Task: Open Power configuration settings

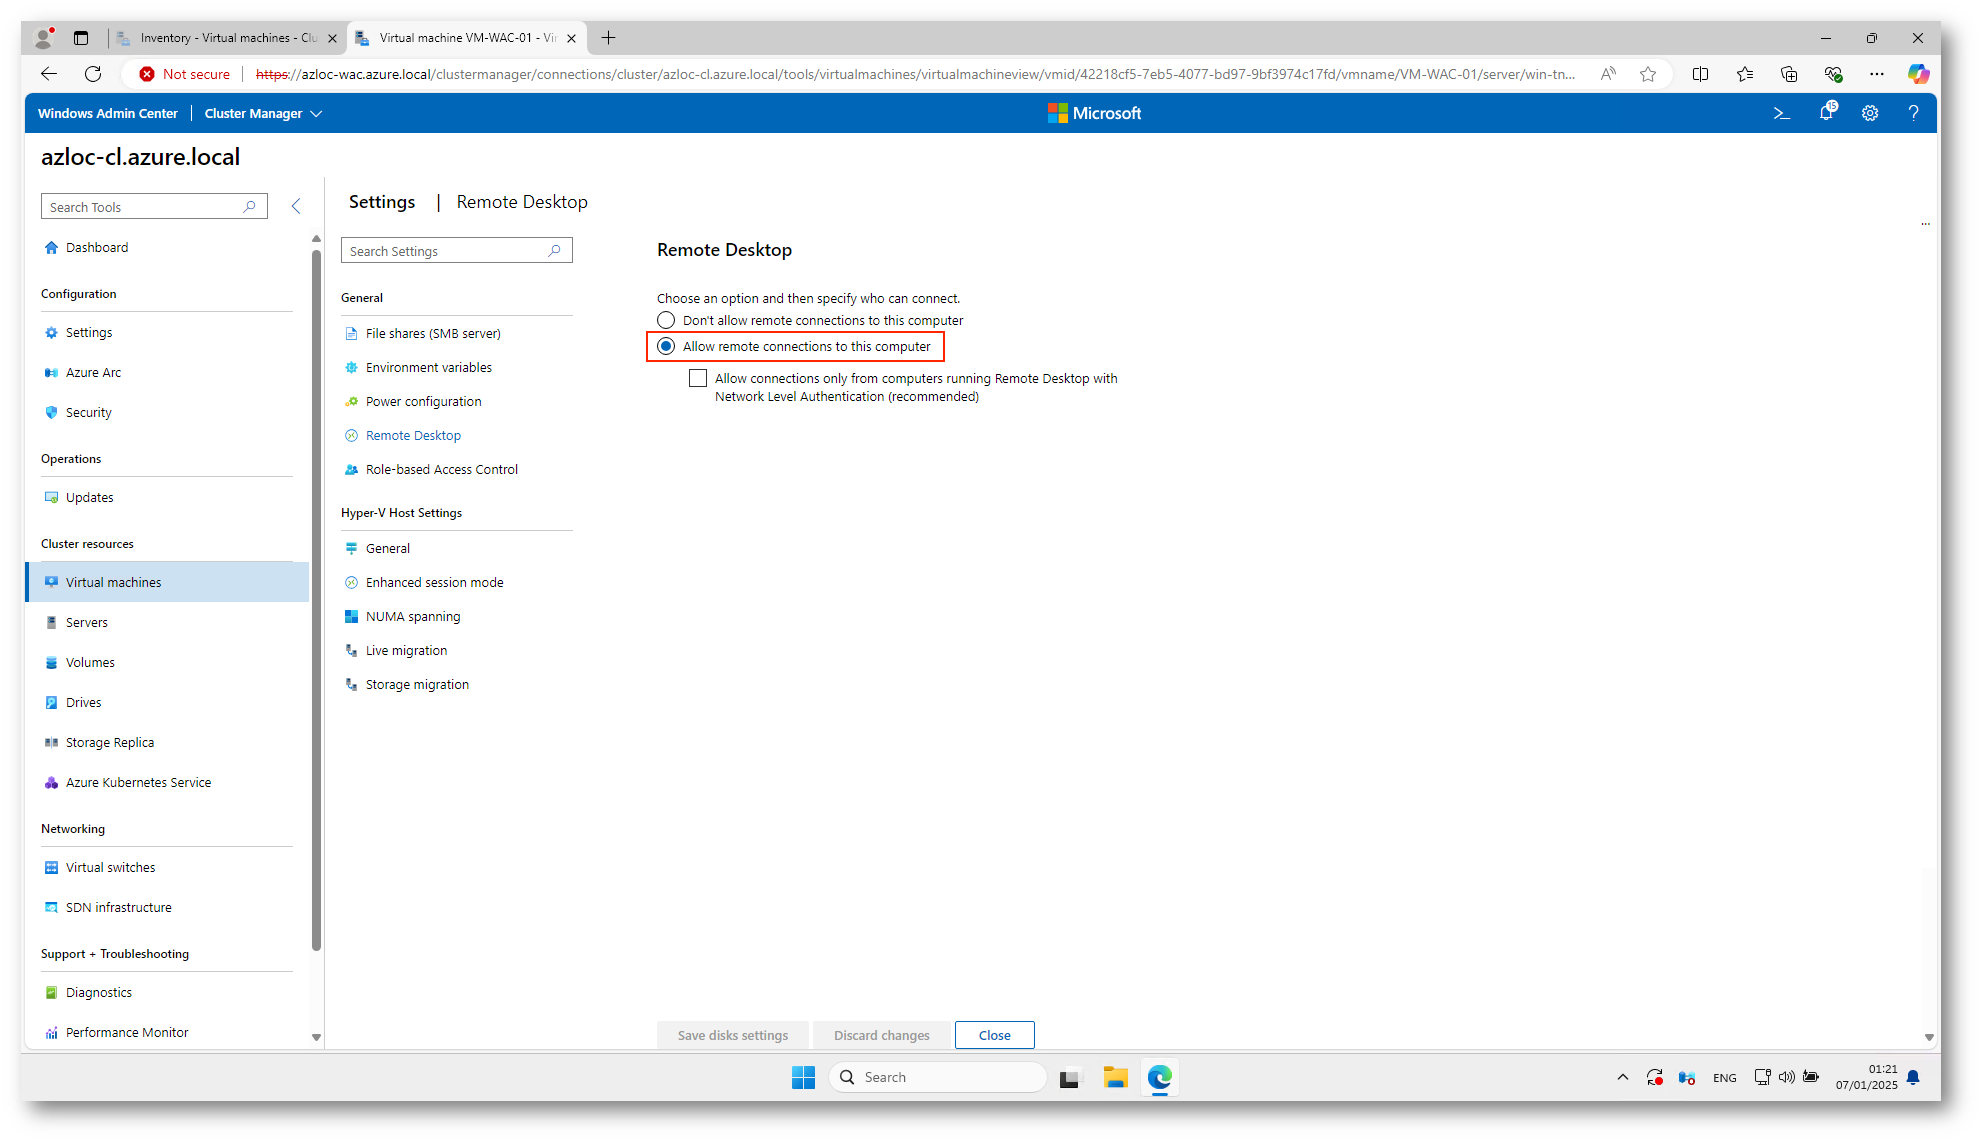Action: [x=423, y=401]
